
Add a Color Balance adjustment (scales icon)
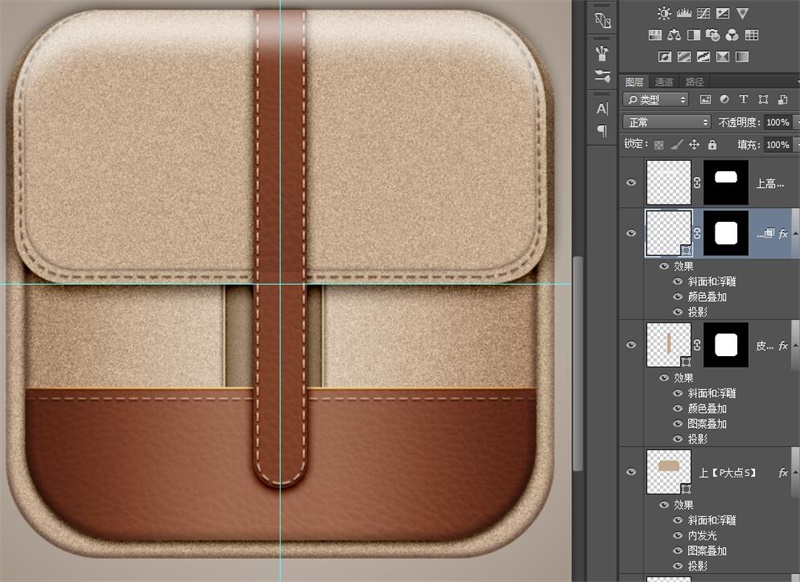tap(674, 35)
